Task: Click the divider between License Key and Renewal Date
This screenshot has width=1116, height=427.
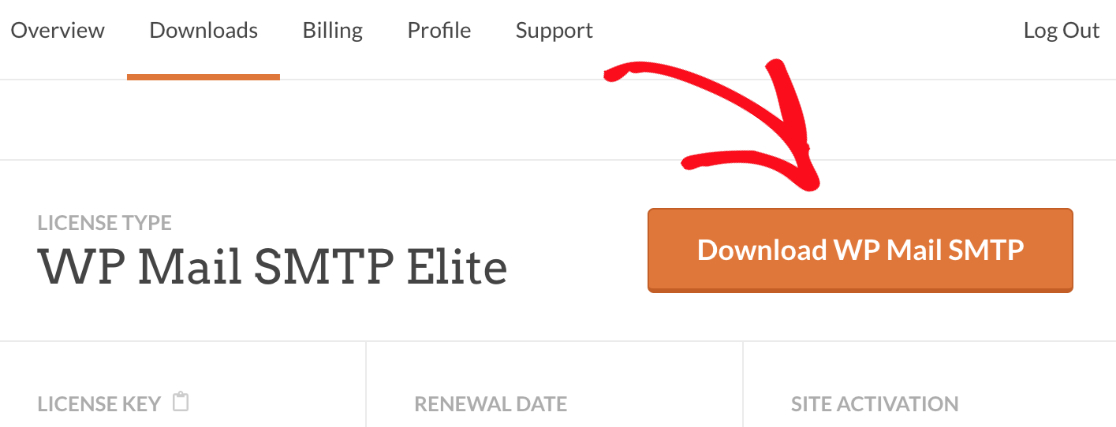Action: pos(366,384)
